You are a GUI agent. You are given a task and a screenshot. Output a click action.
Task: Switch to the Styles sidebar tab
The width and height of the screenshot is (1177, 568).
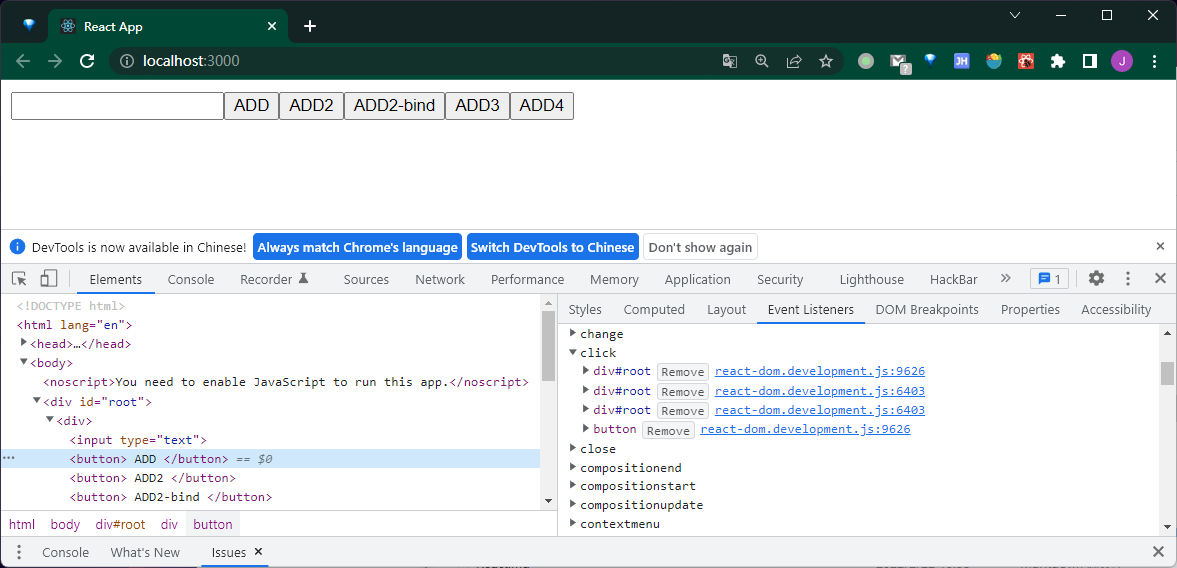[x=585, y=309]
